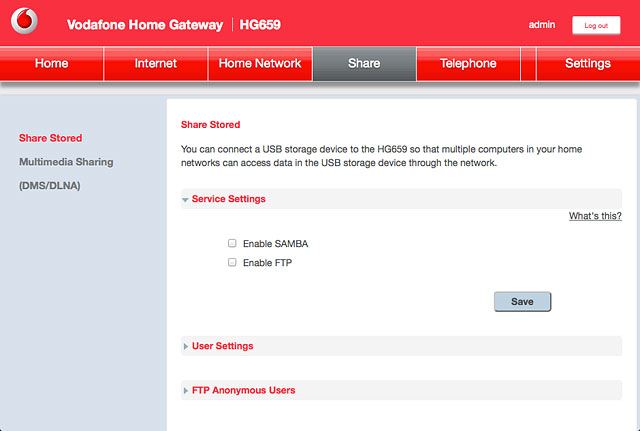The image size is (640, 431).
Task: Tick the Enable FTP checkbox
Action: (x=232, y=262)
